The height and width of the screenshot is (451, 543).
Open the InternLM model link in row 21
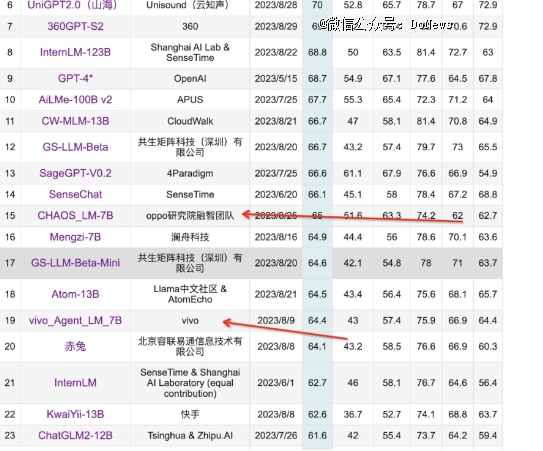[75, 383]
